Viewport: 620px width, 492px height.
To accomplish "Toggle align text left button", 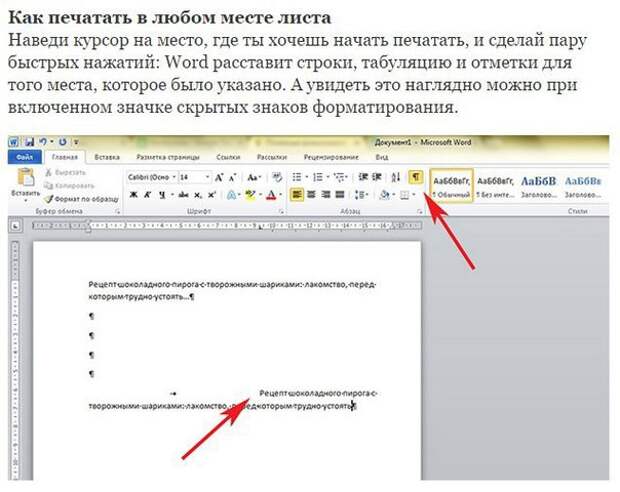I will pyautogui.click(x=297, y=195).
